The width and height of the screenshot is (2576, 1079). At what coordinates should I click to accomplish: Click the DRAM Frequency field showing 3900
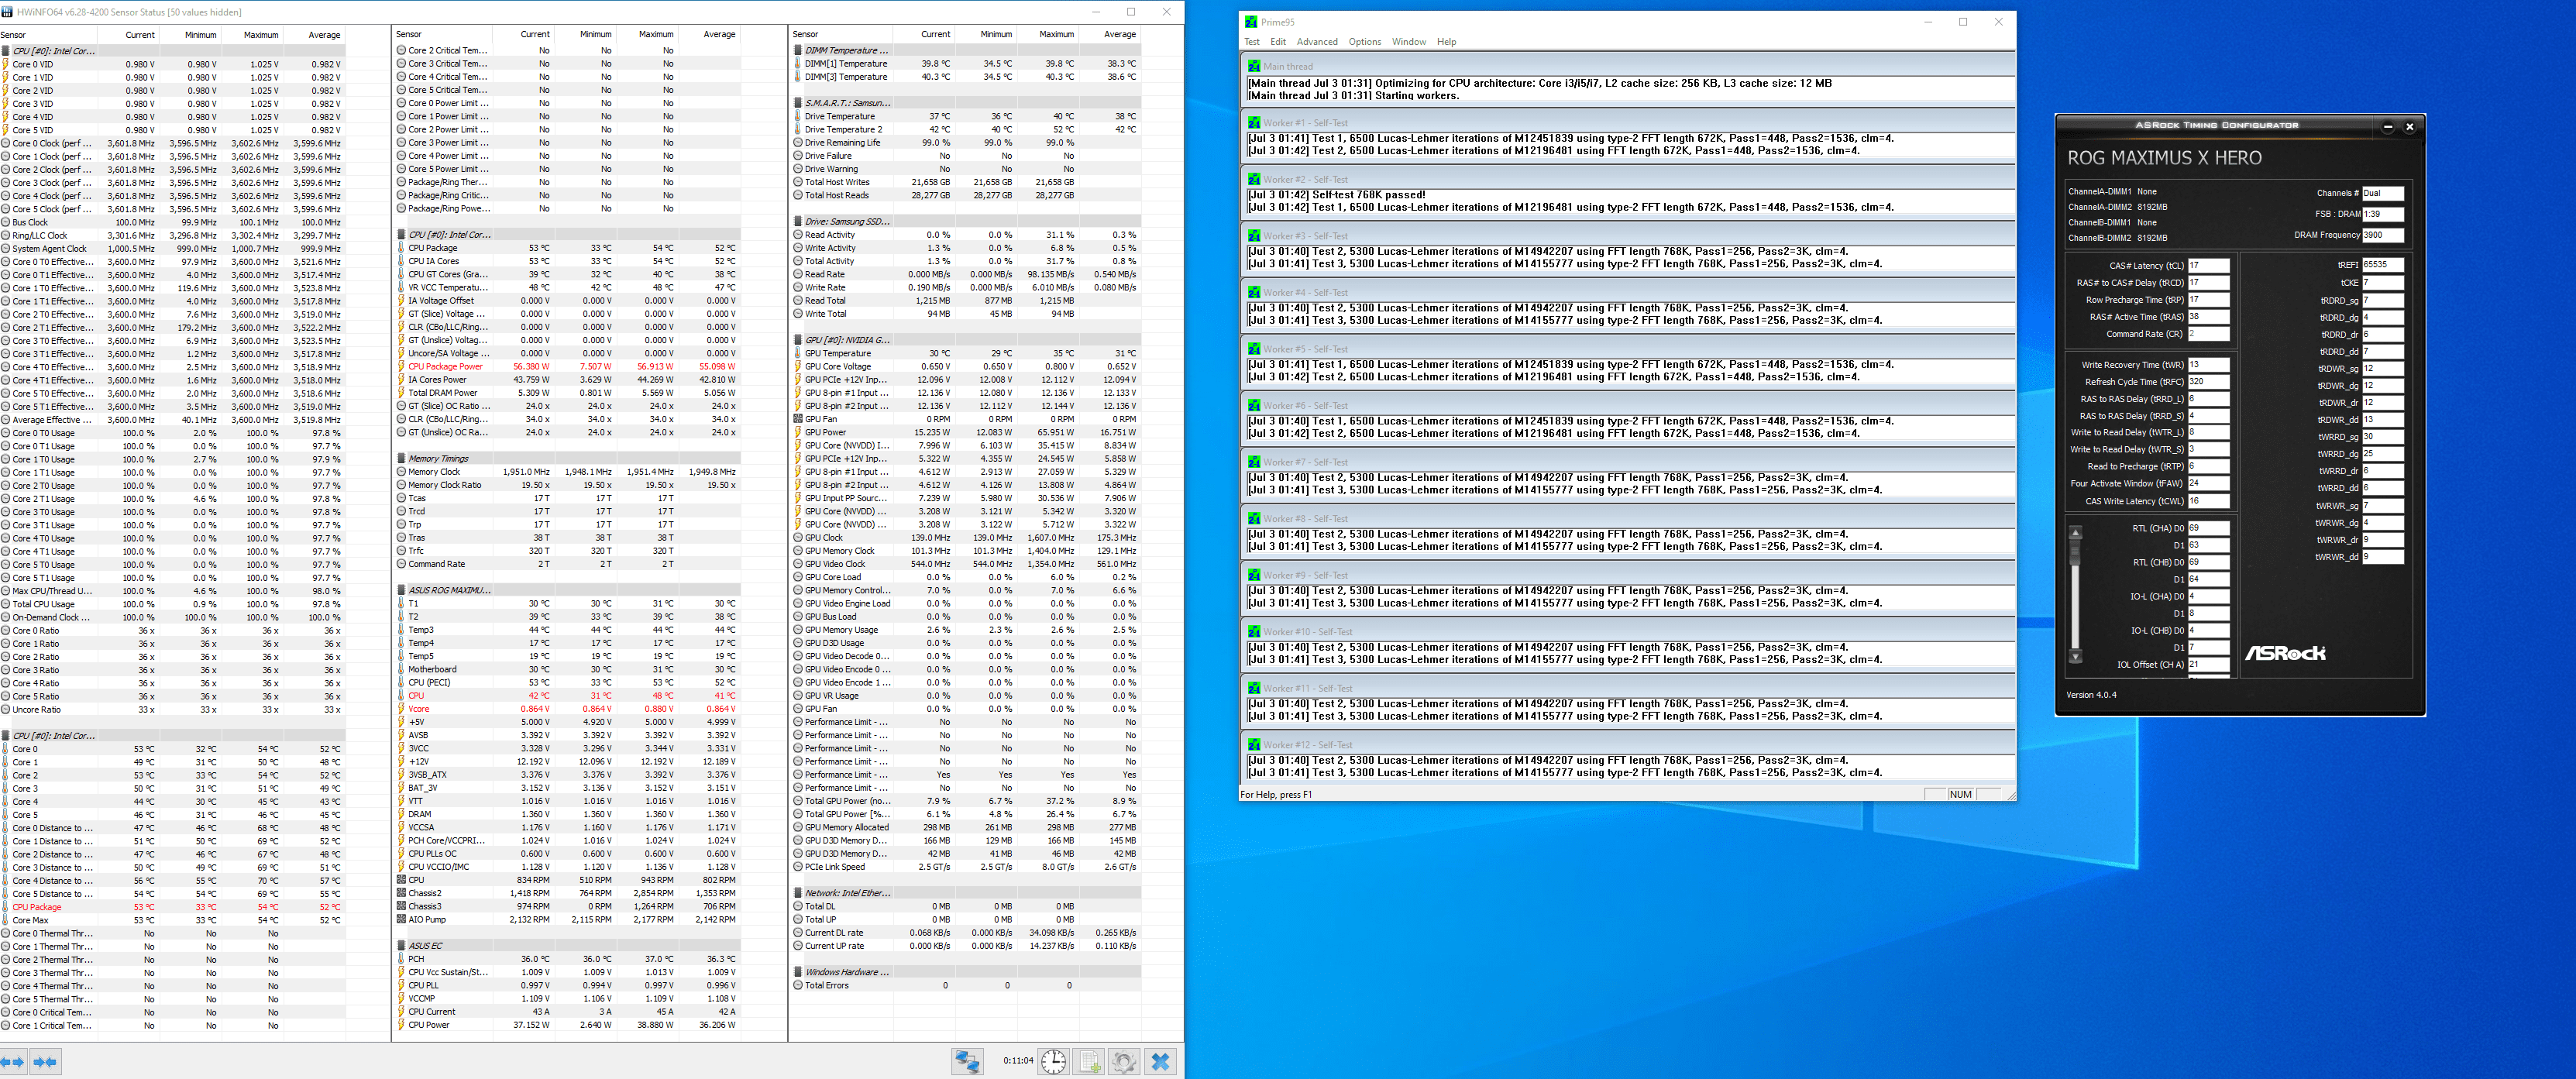point(2382,235)
